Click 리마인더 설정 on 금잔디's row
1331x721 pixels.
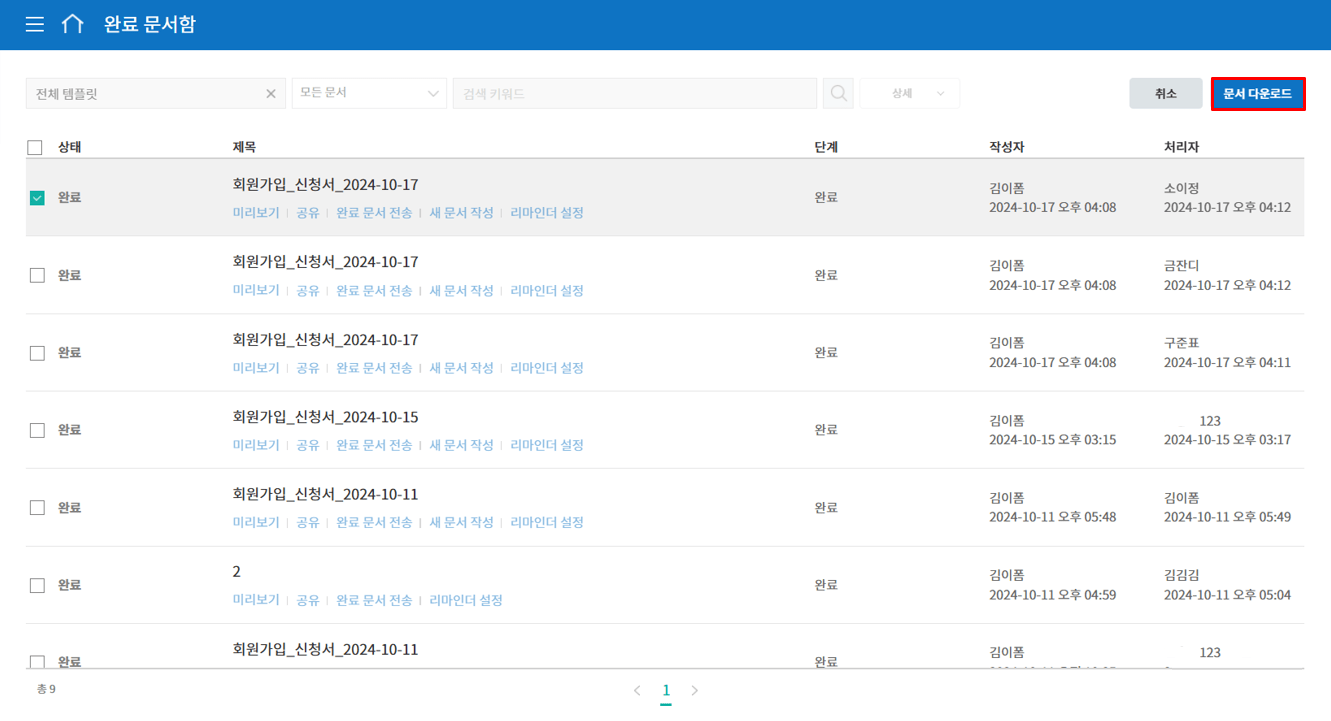547,290
